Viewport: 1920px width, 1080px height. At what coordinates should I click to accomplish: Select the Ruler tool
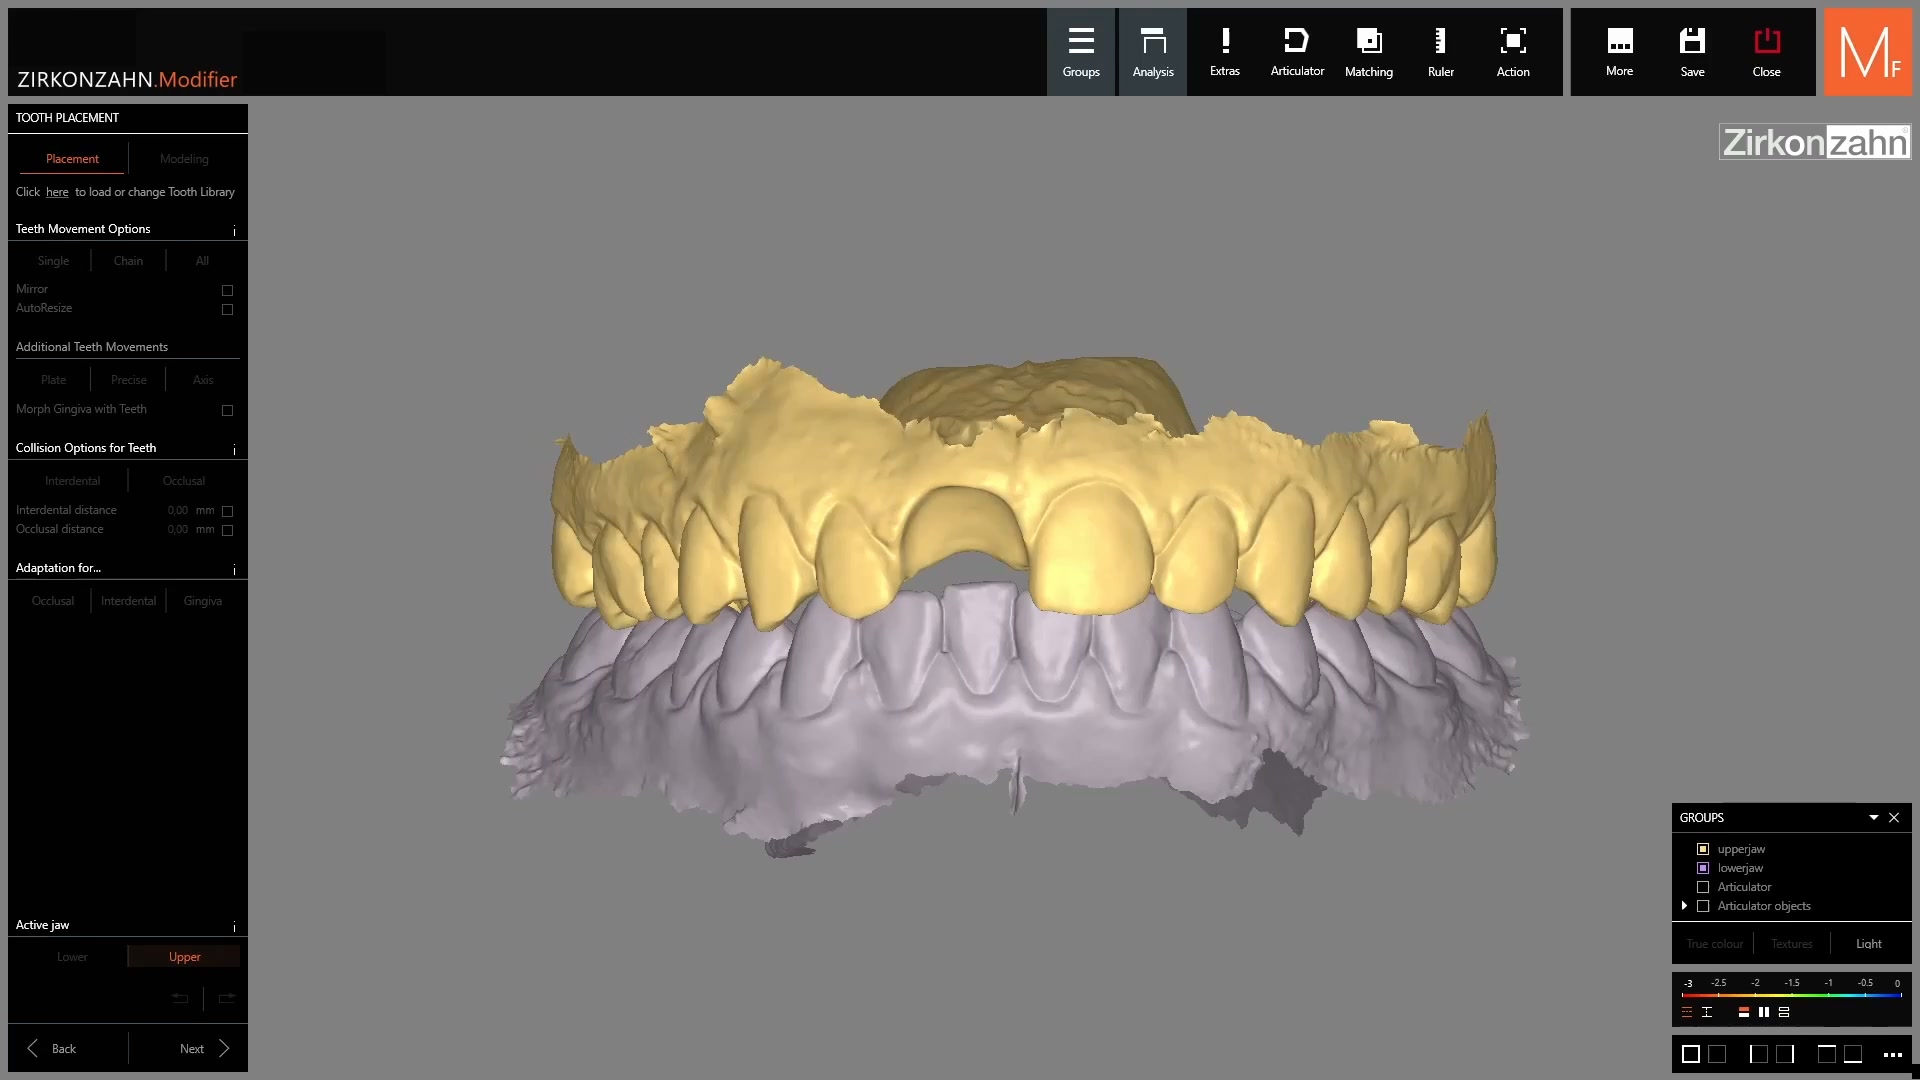pos(1441,52)
